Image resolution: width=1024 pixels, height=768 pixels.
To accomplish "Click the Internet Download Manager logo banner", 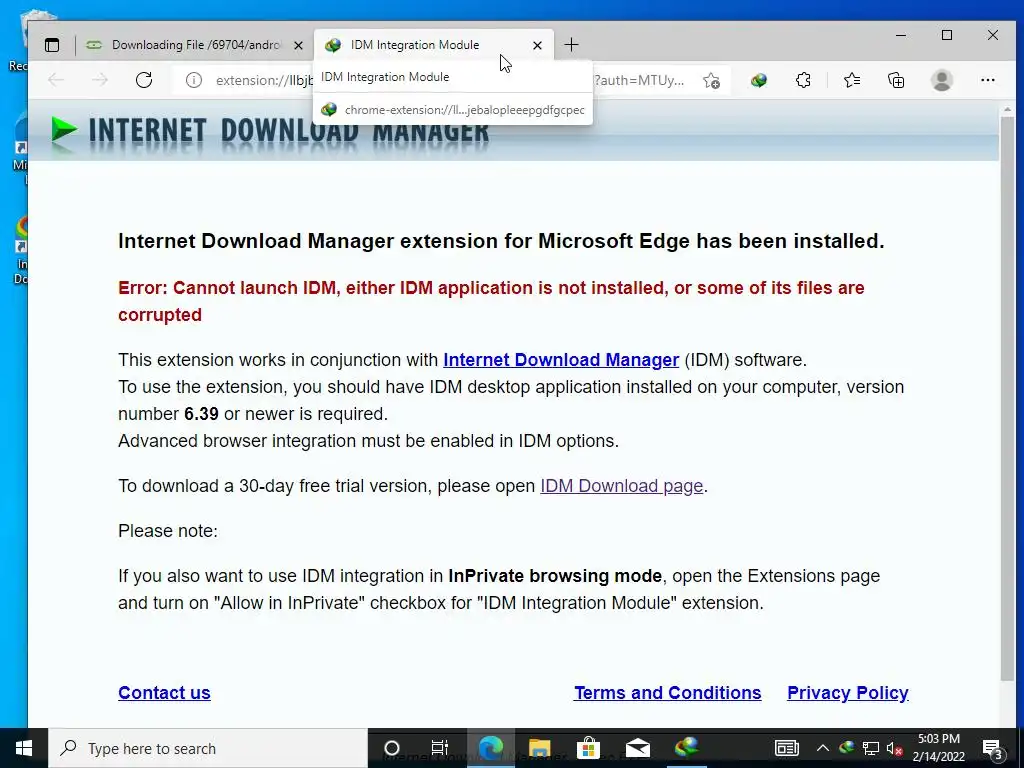I will click(x=269, y=131).
